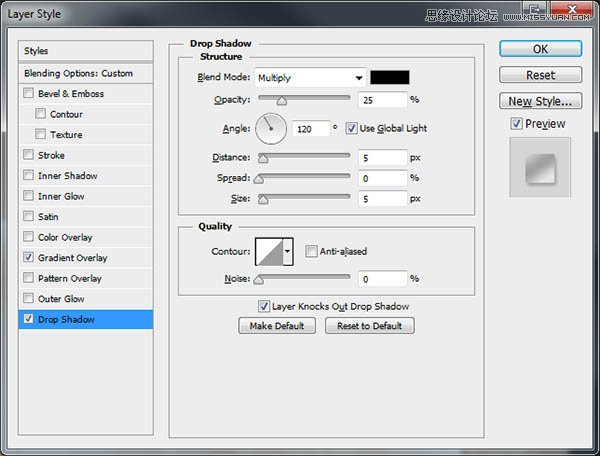Select the Styles list entry
This screenshot has height=456, width=600.
point(86,50)
